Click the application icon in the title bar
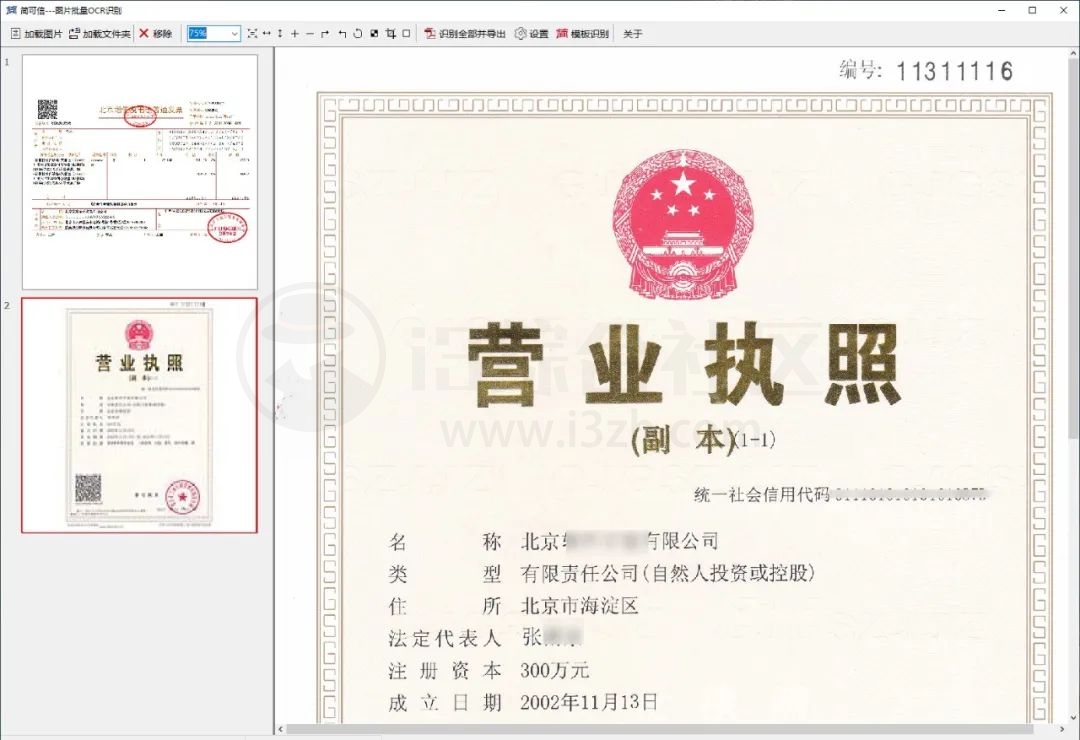Screen dimensions: 1080x740 point(10,10)
